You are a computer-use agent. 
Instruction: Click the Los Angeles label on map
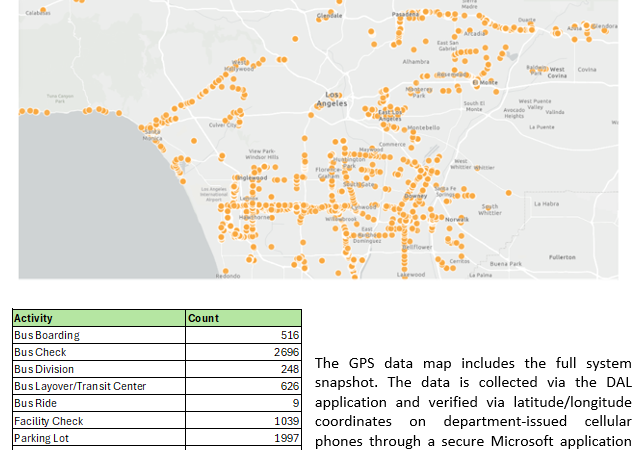point(332,98)
